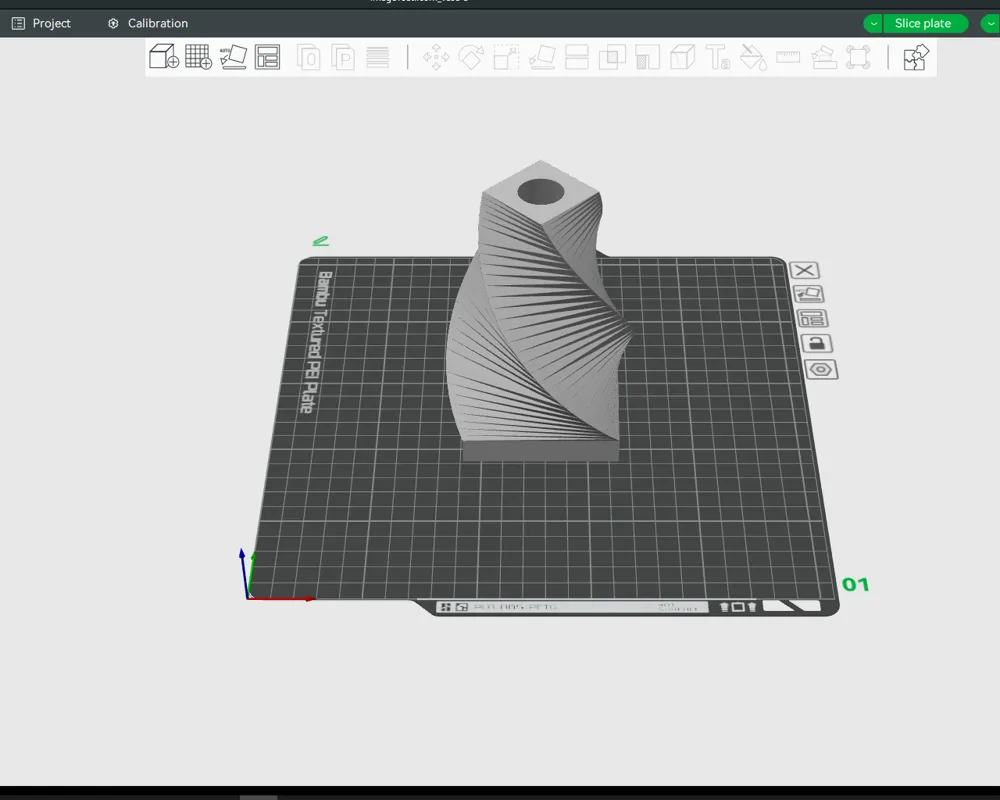Open the Calibration tab
The height and width of the screenshot is (800, 1000).
(x=148, y=24)
